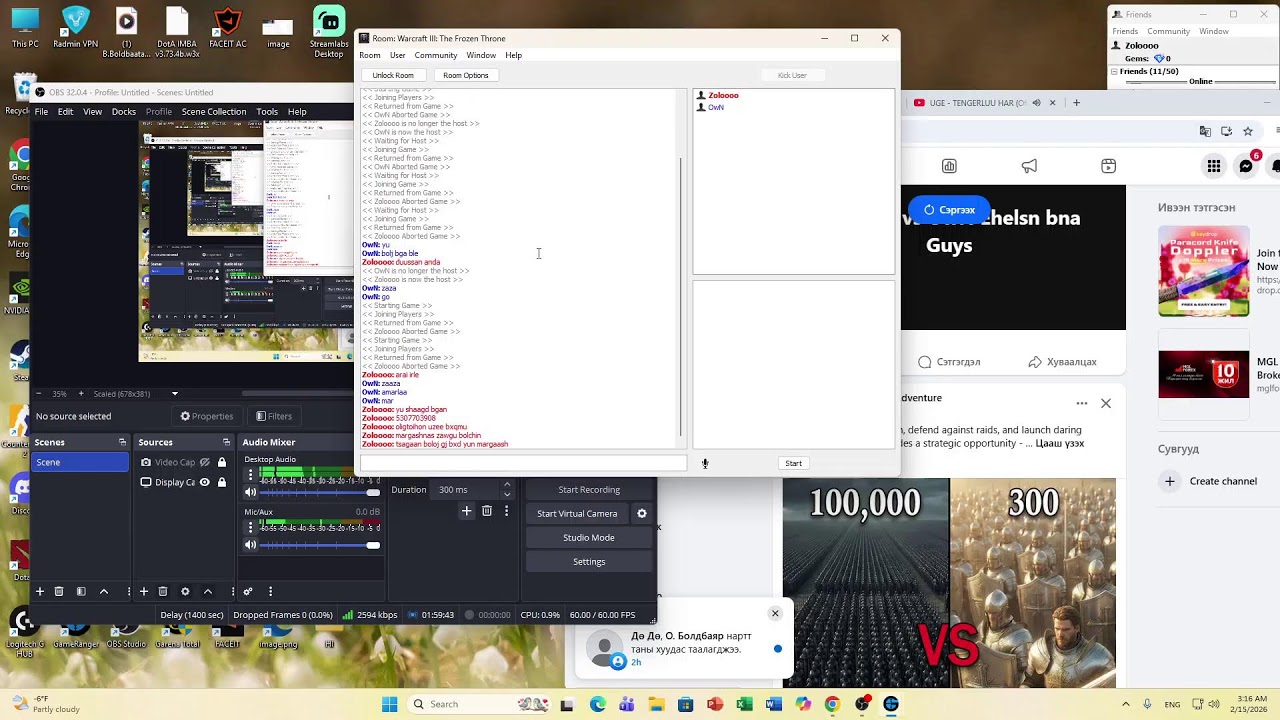Viewport: 1280px width, 720px height.
Task: Toggle visibility of Video Capture source
Action: [x=205, y=462]
